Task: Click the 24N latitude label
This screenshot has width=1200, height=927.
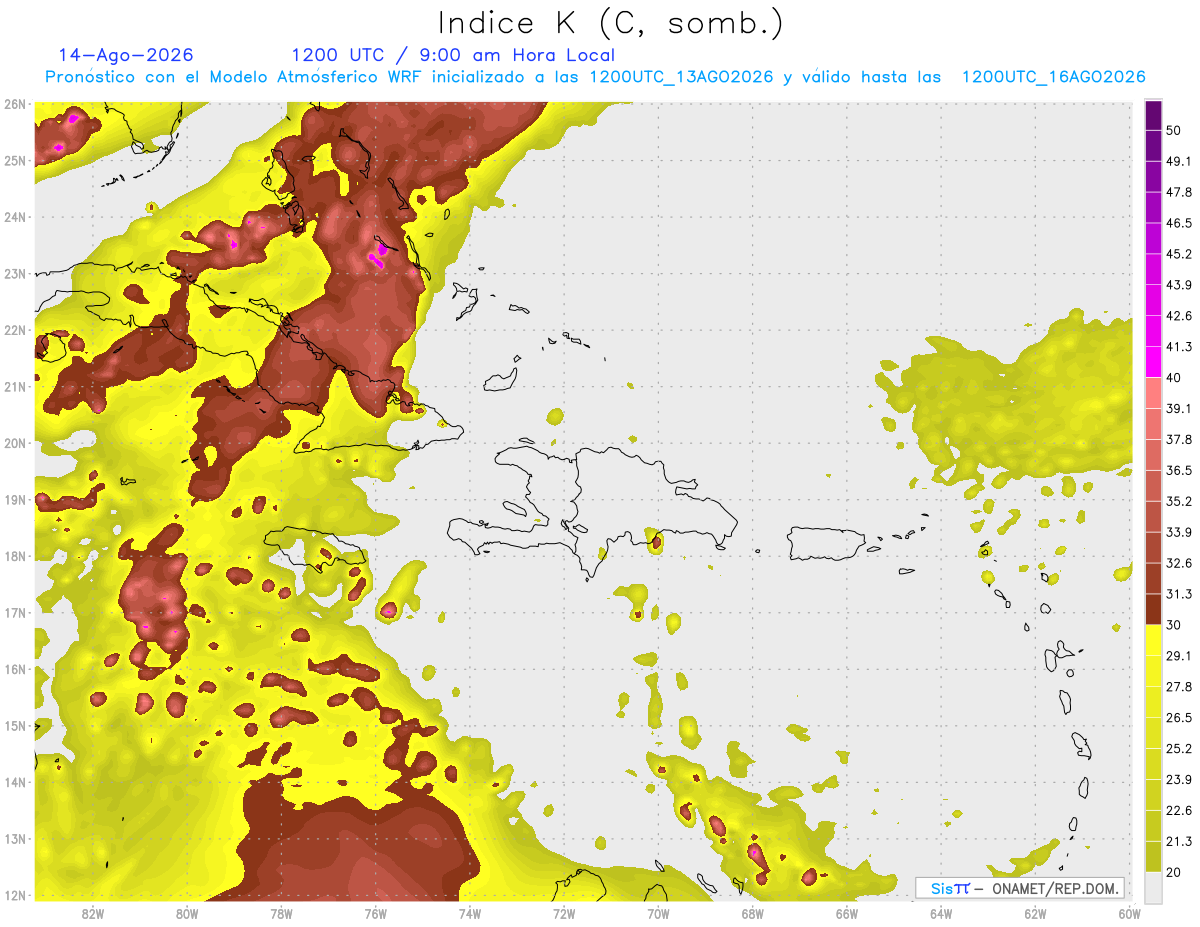Action: point(15,217)
